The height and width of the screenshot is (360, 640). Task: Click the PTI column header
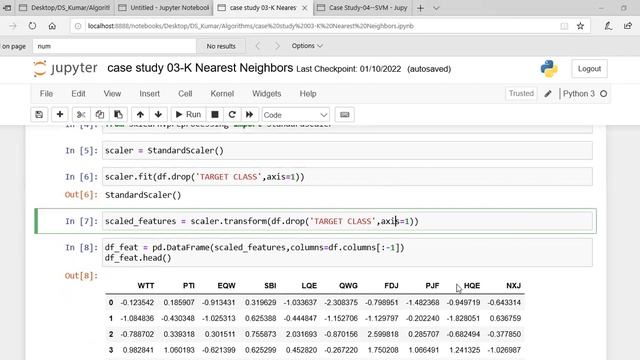click(x=189, y=286)
